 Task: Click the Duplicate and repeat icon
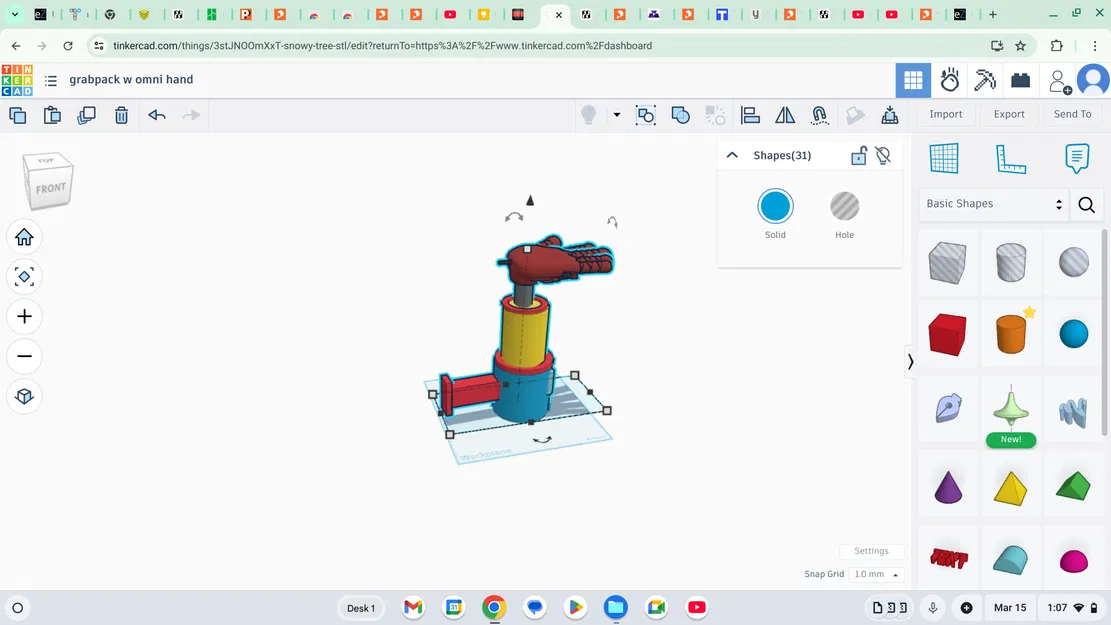click(87, 115)
